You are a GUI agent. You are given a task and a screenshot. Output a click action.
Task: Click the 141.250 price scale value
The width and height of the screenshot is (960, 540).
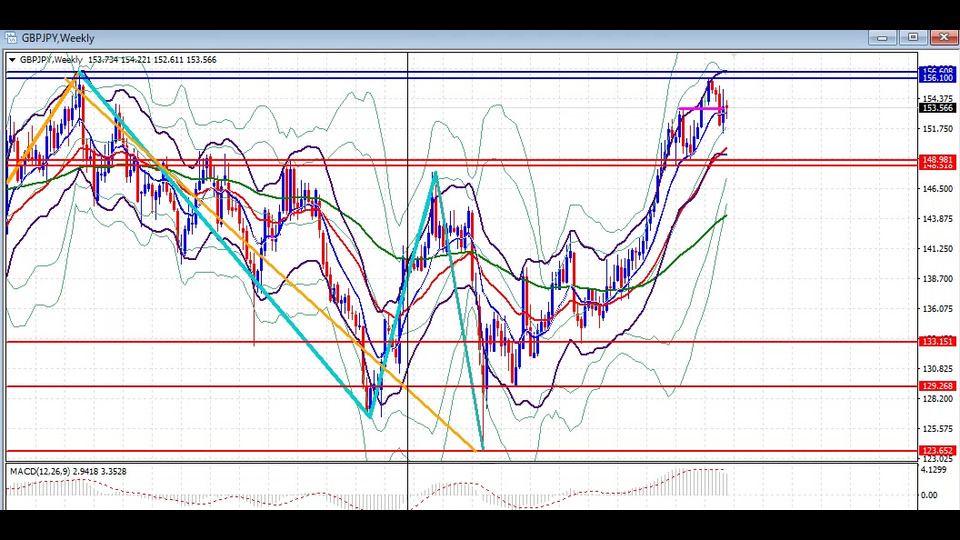(x=937, y=249)
